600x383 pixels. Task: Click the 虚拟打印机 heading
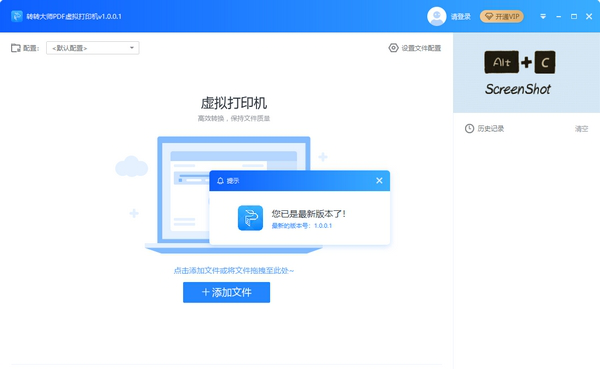pyautogui.click(x=234, y=103)
